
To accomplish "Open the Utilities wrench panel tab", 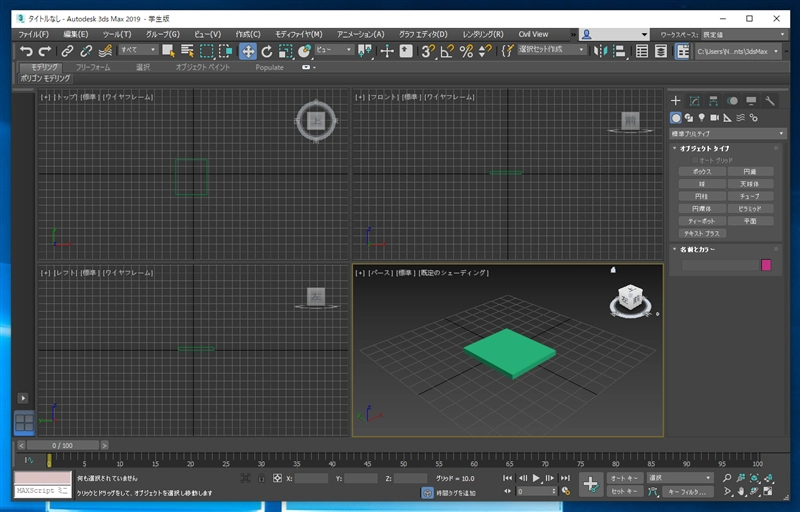I will click(x=770, y=101).
